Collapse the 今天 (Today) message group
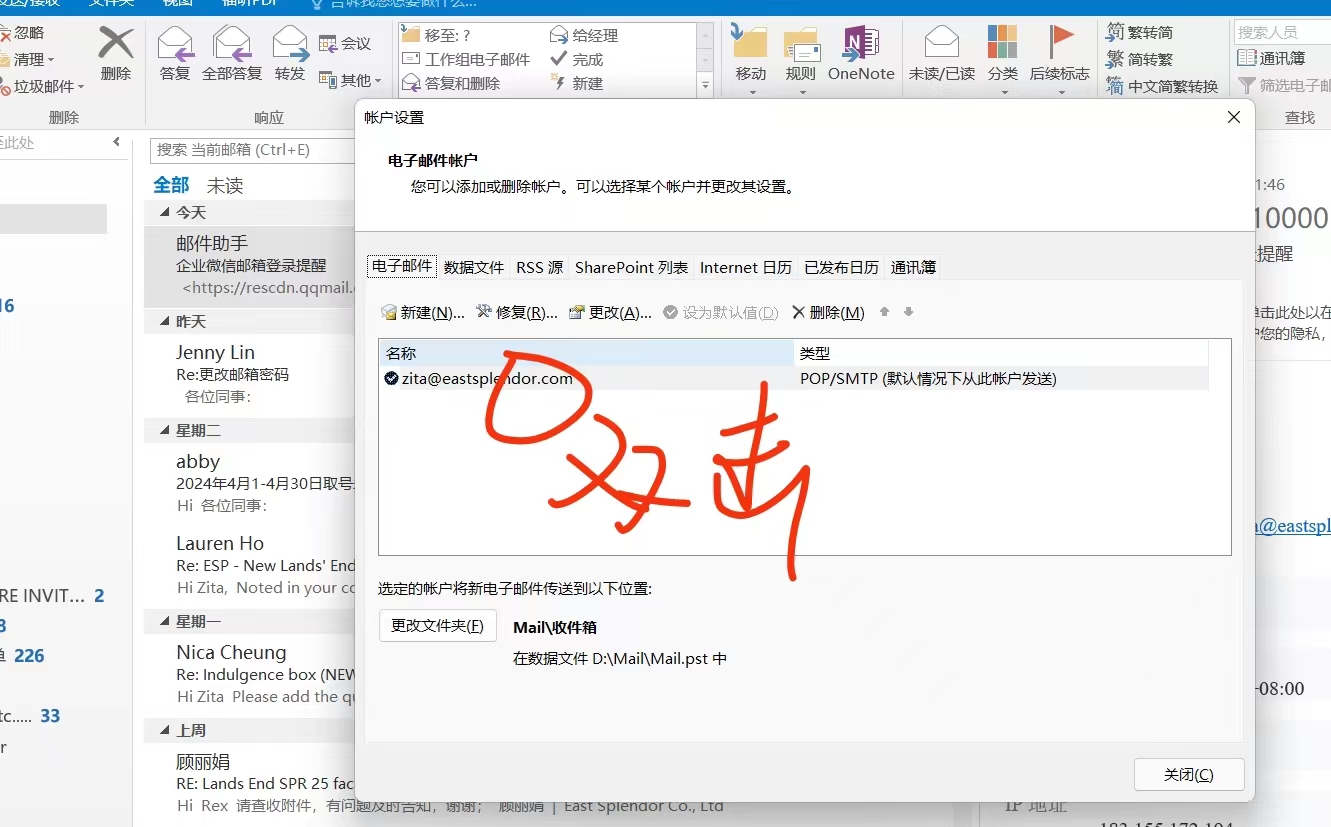This screenshot has width=1331, height=827. [x=165, y=213]
